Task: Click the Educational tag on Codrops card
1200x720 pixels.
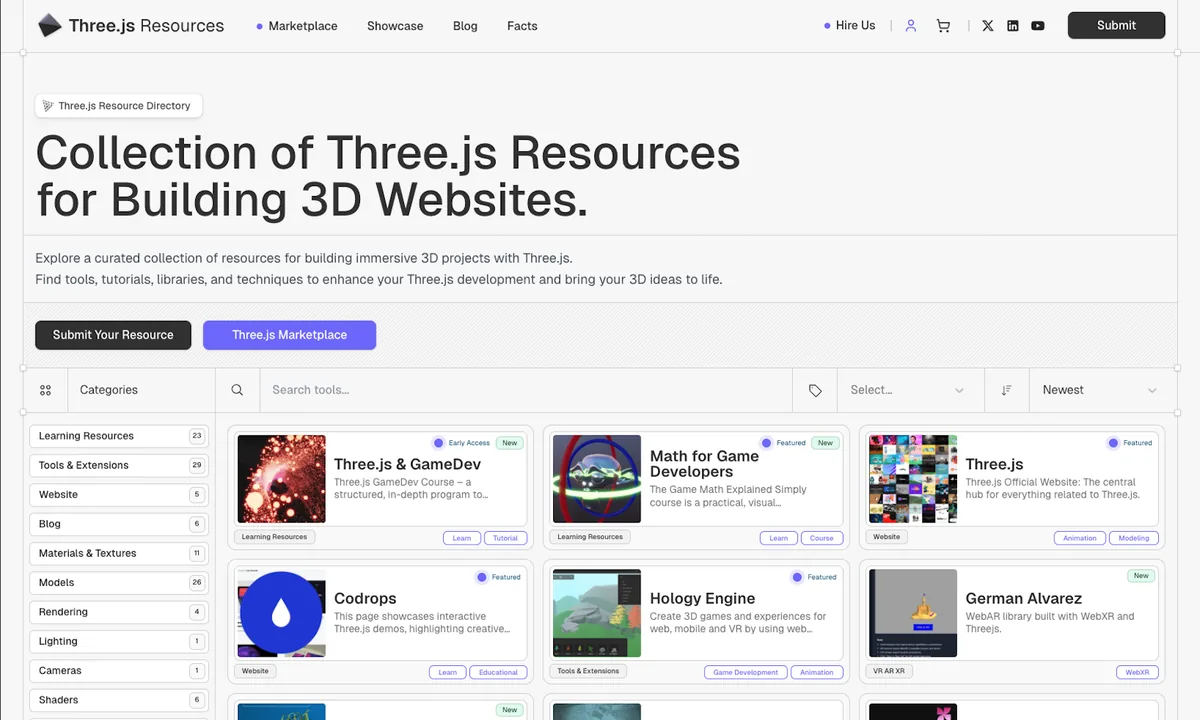Action: pos(498,672)
